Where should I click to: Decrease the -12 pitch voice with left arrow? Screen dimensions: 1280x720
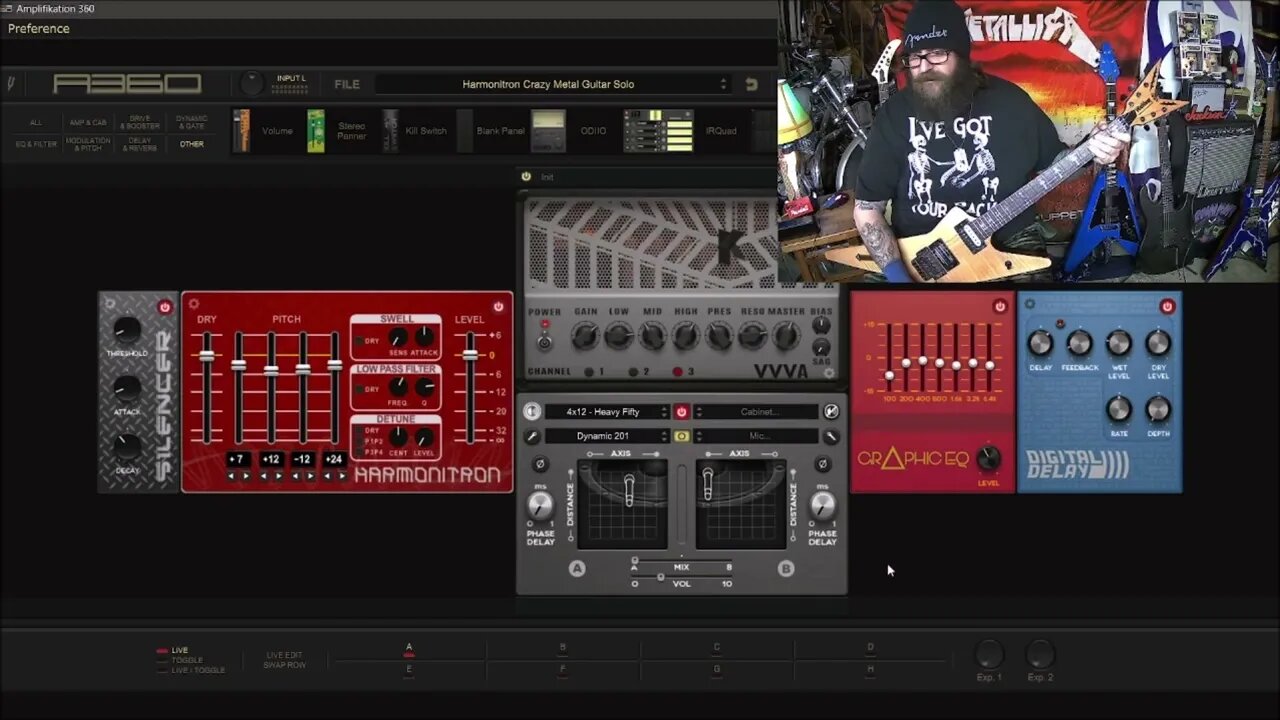[295, 476]
